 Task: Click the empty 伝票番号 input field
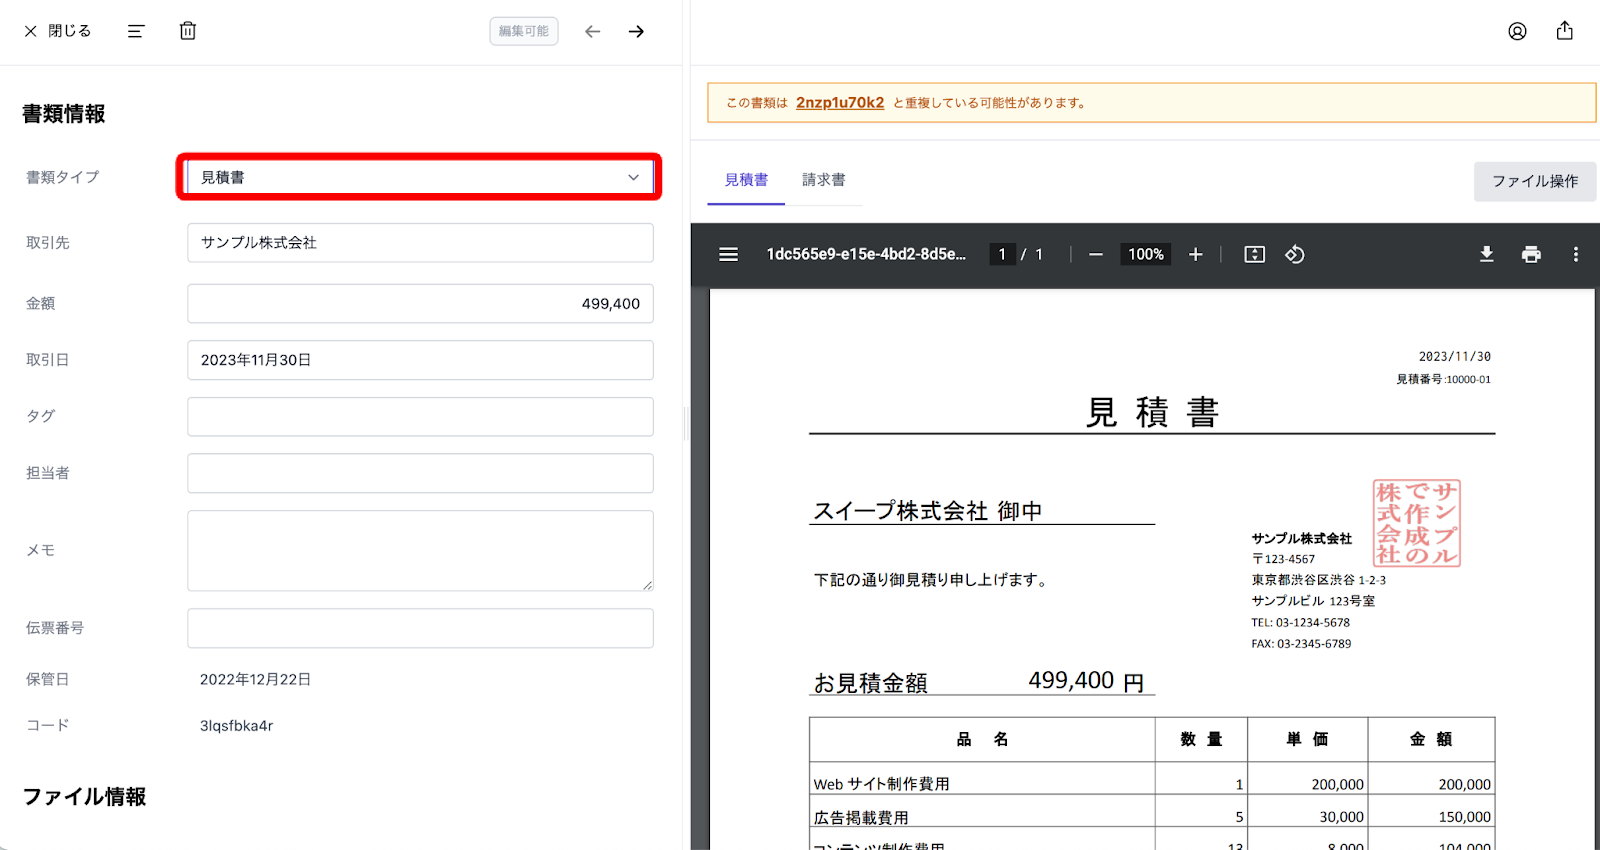pos(420,628)
